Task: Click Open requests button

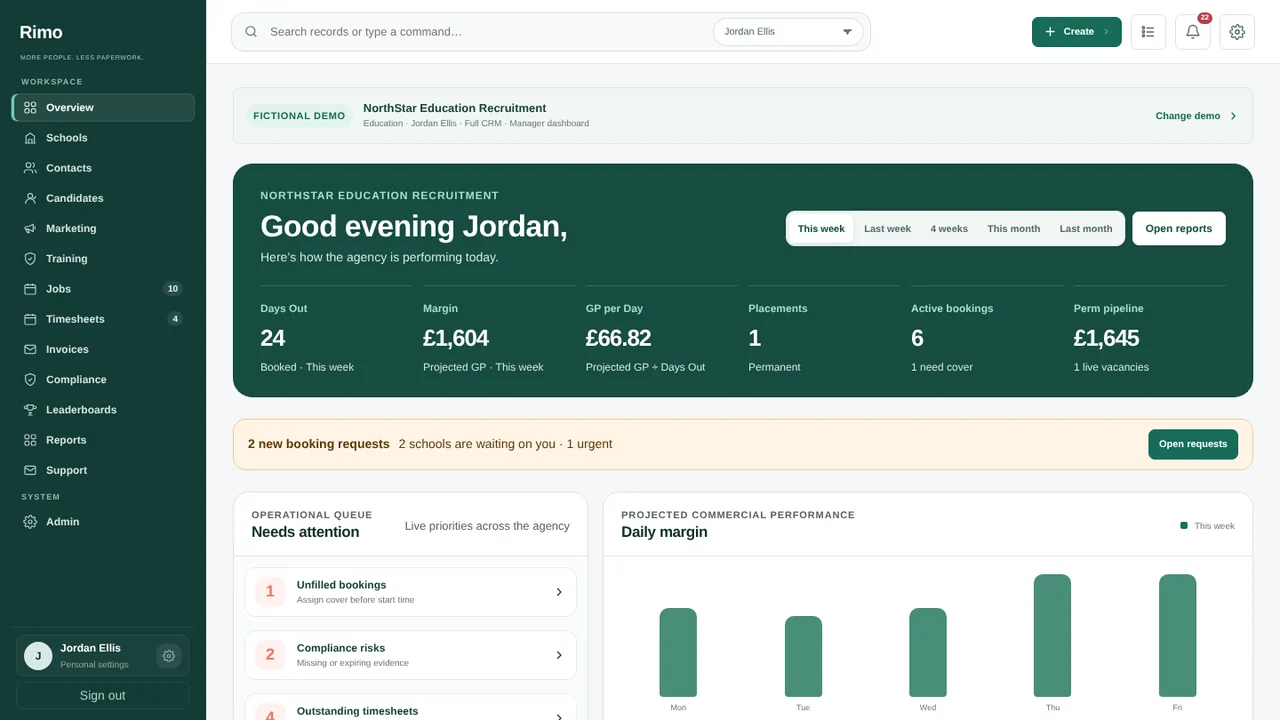Action: tap(1193, 444)
